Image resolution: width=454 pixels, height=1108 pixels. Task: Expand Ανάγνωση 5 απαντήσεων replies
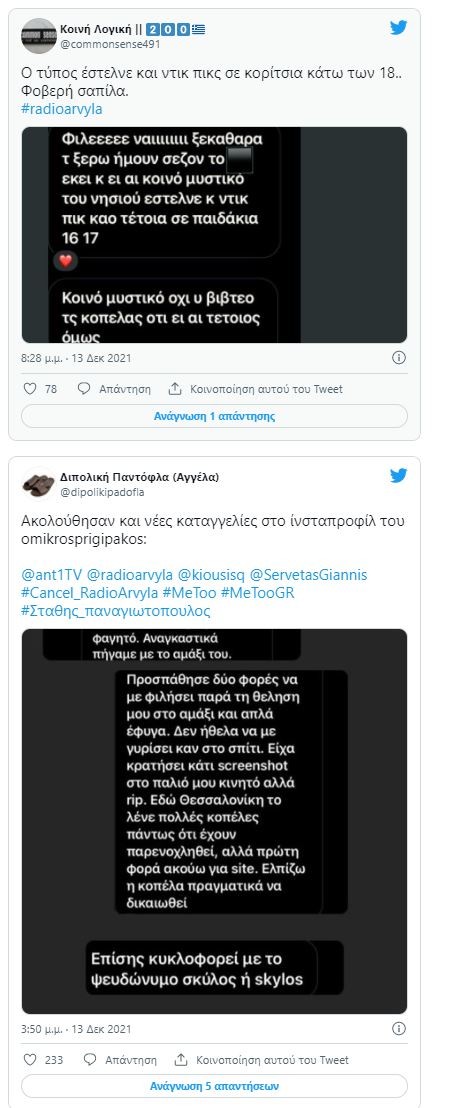(214, 1085)
